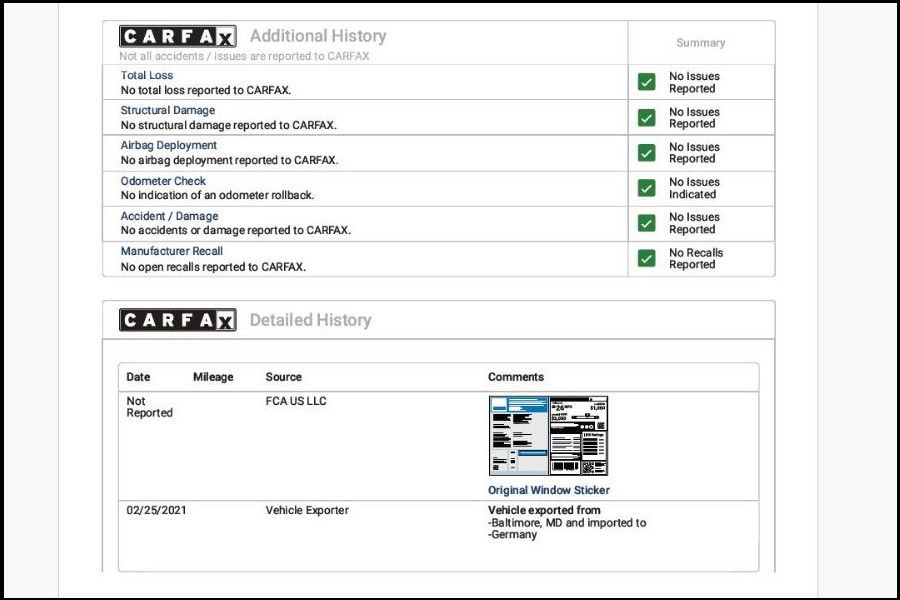
Task: Click the CARFAX logo in Detailed History
Action: coord(178,320)
